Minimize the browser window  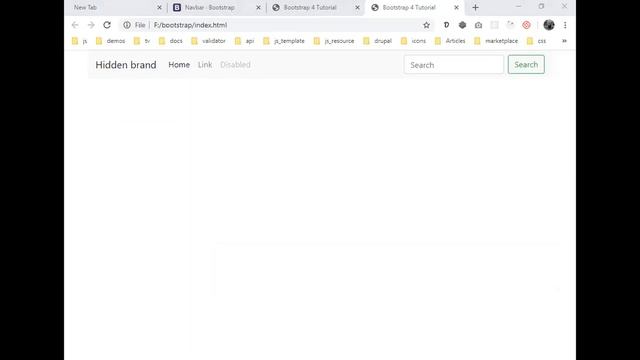pos(518,7)
